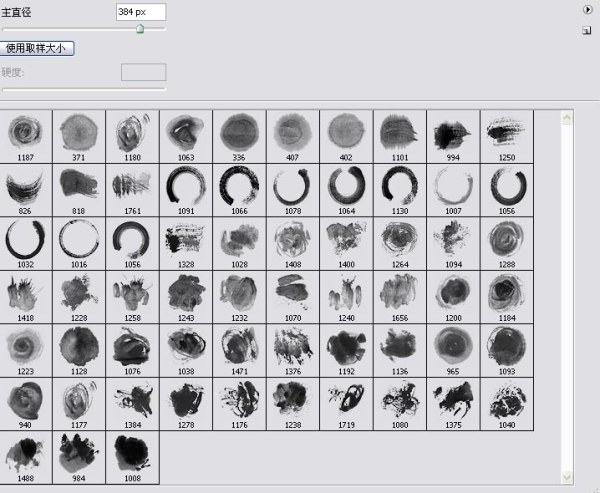Click the scrollbar up arrow in brush list
This screenshot has width=600, height=493.
pos(567,117)
